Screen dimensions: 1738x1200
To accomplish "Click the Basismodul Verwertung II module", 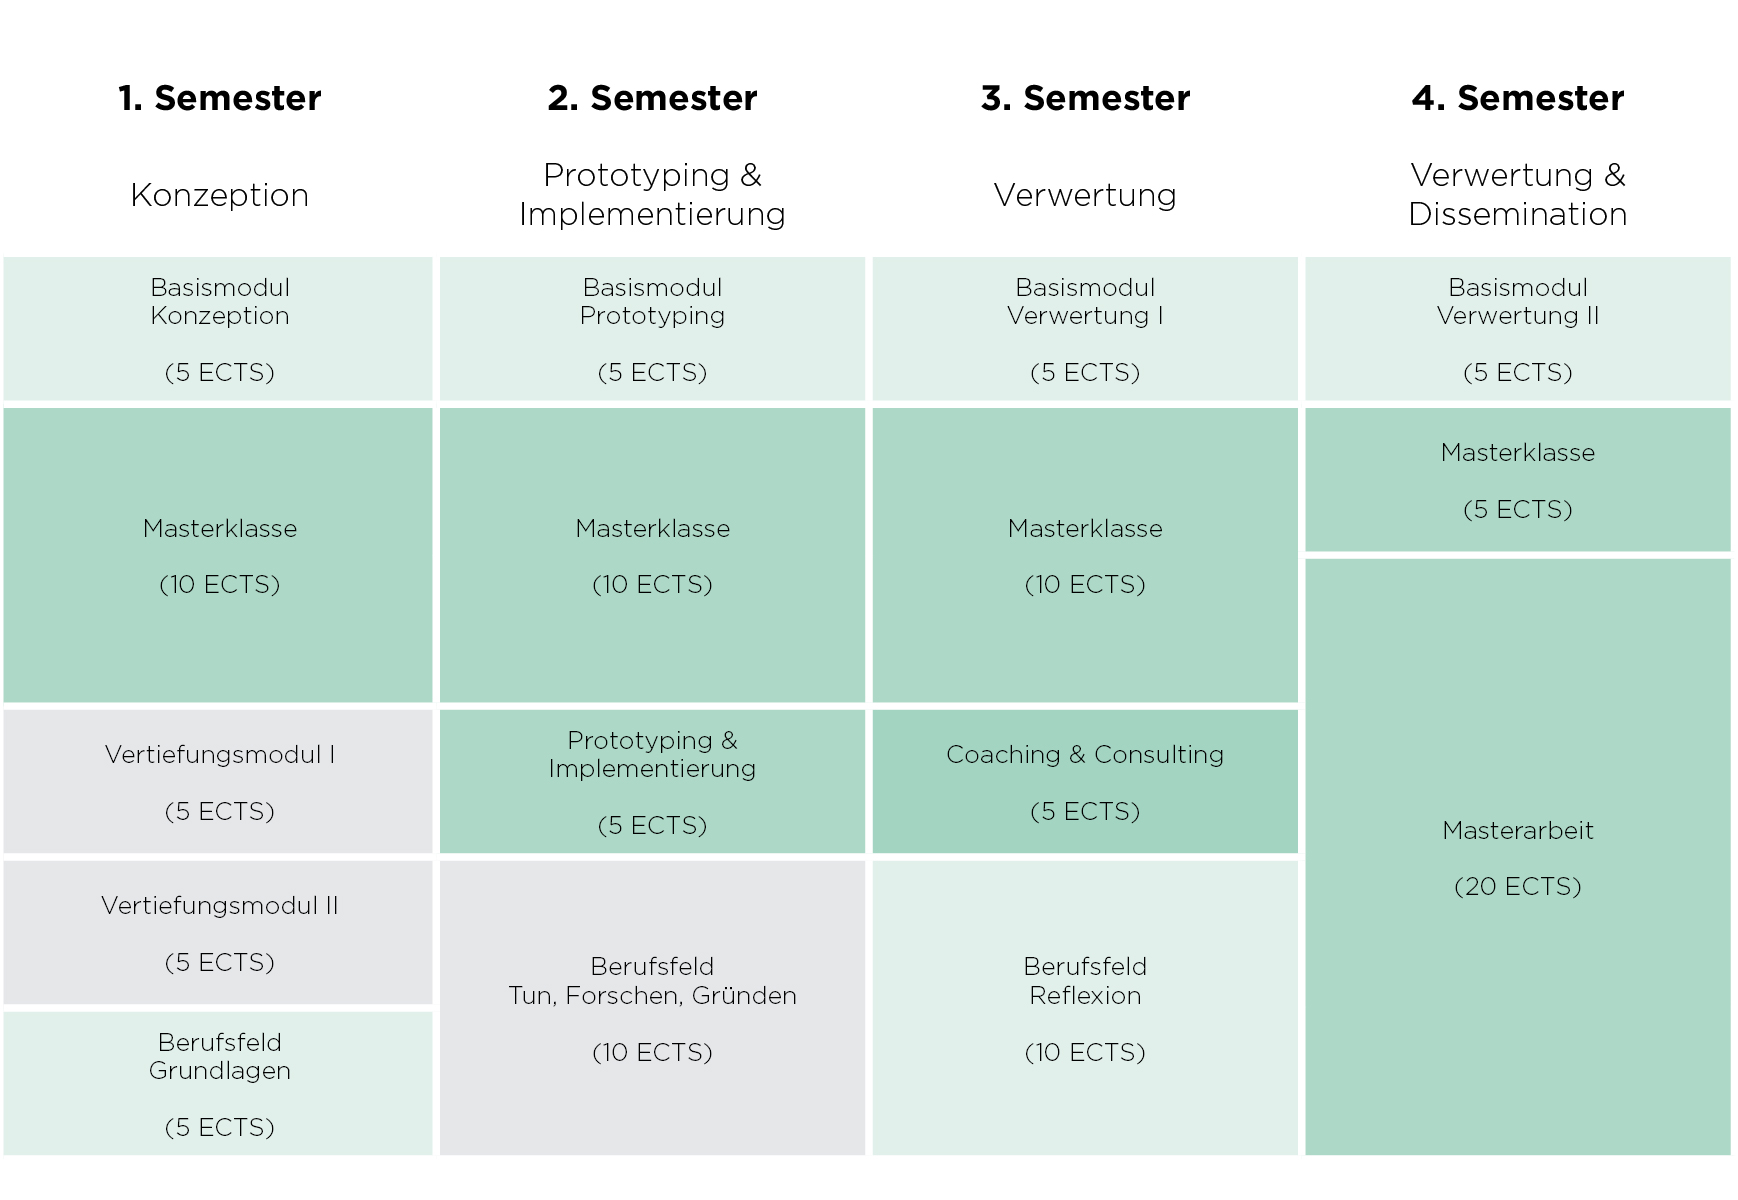I will tap(1517, 329).
